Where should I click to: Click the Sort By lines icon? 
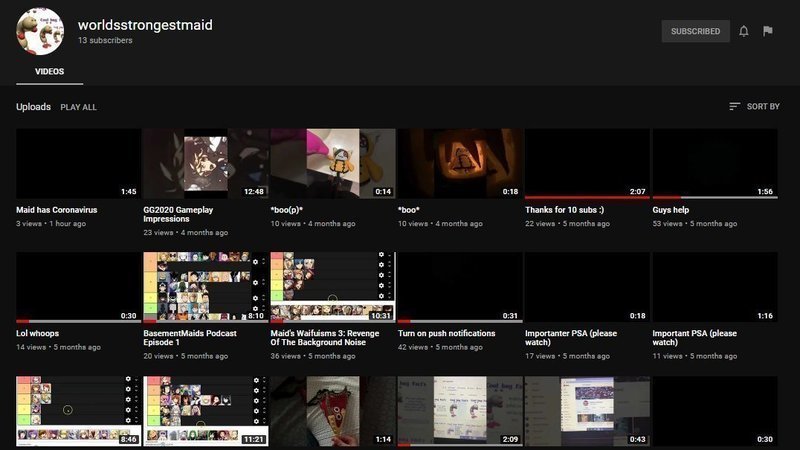click(x=735, y=106)
